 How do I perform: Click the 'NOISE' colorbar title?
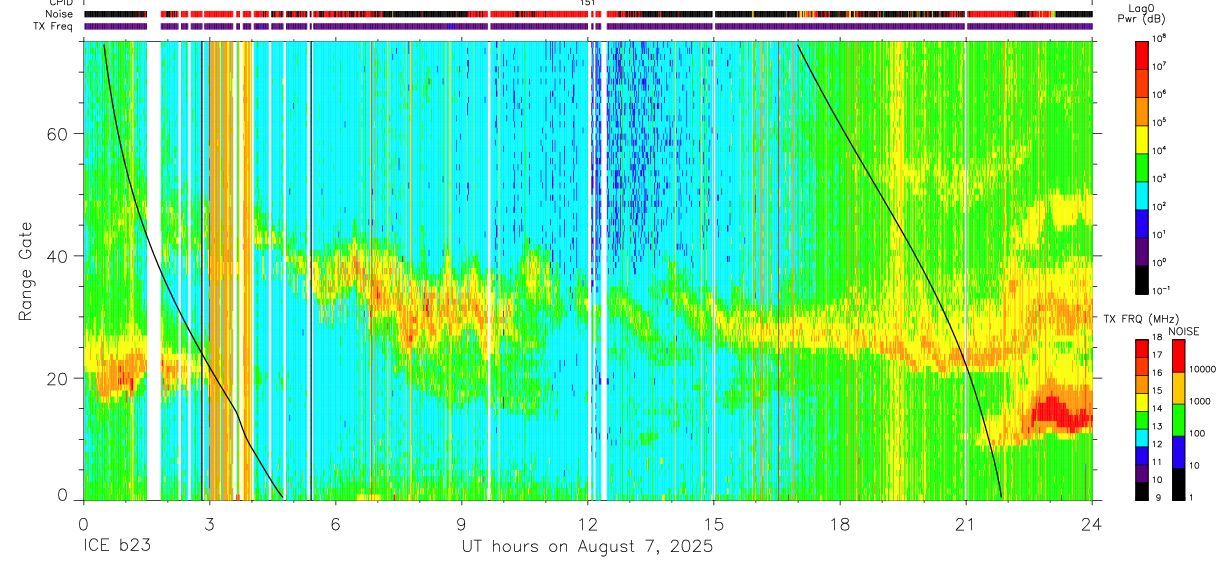tap(1184, 330)
